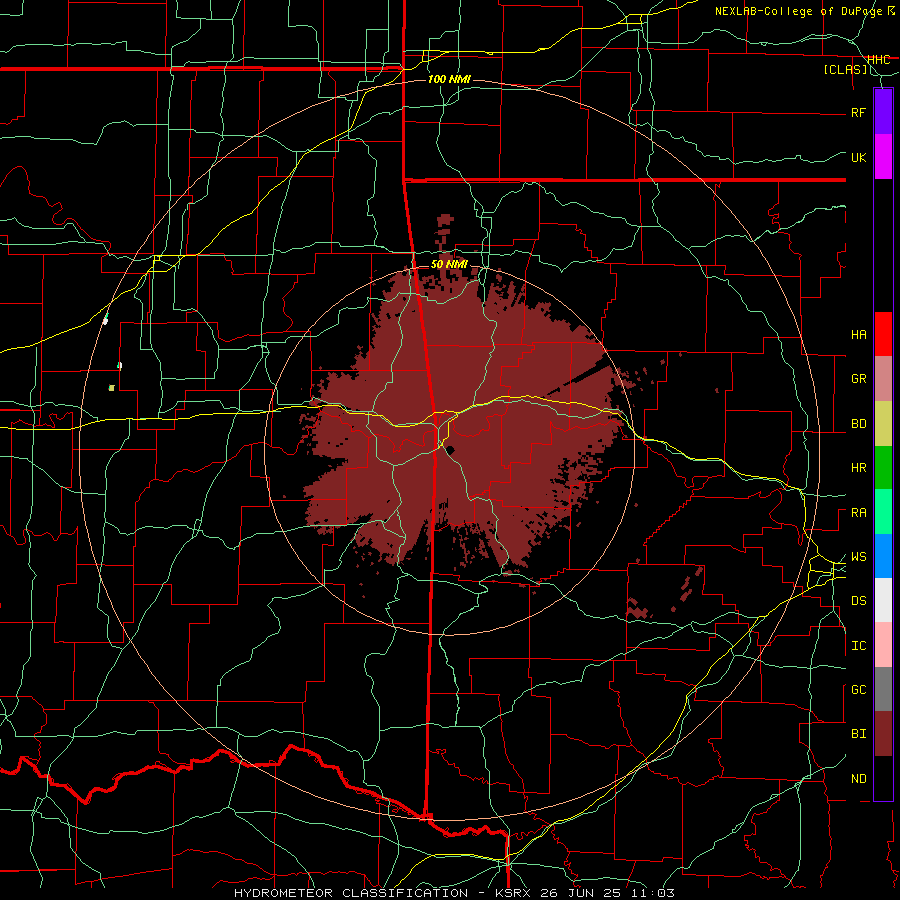Viewport: 900px width, 900px height.
Task: Click the 100 NMI range ring label
Action: (449, 79)
